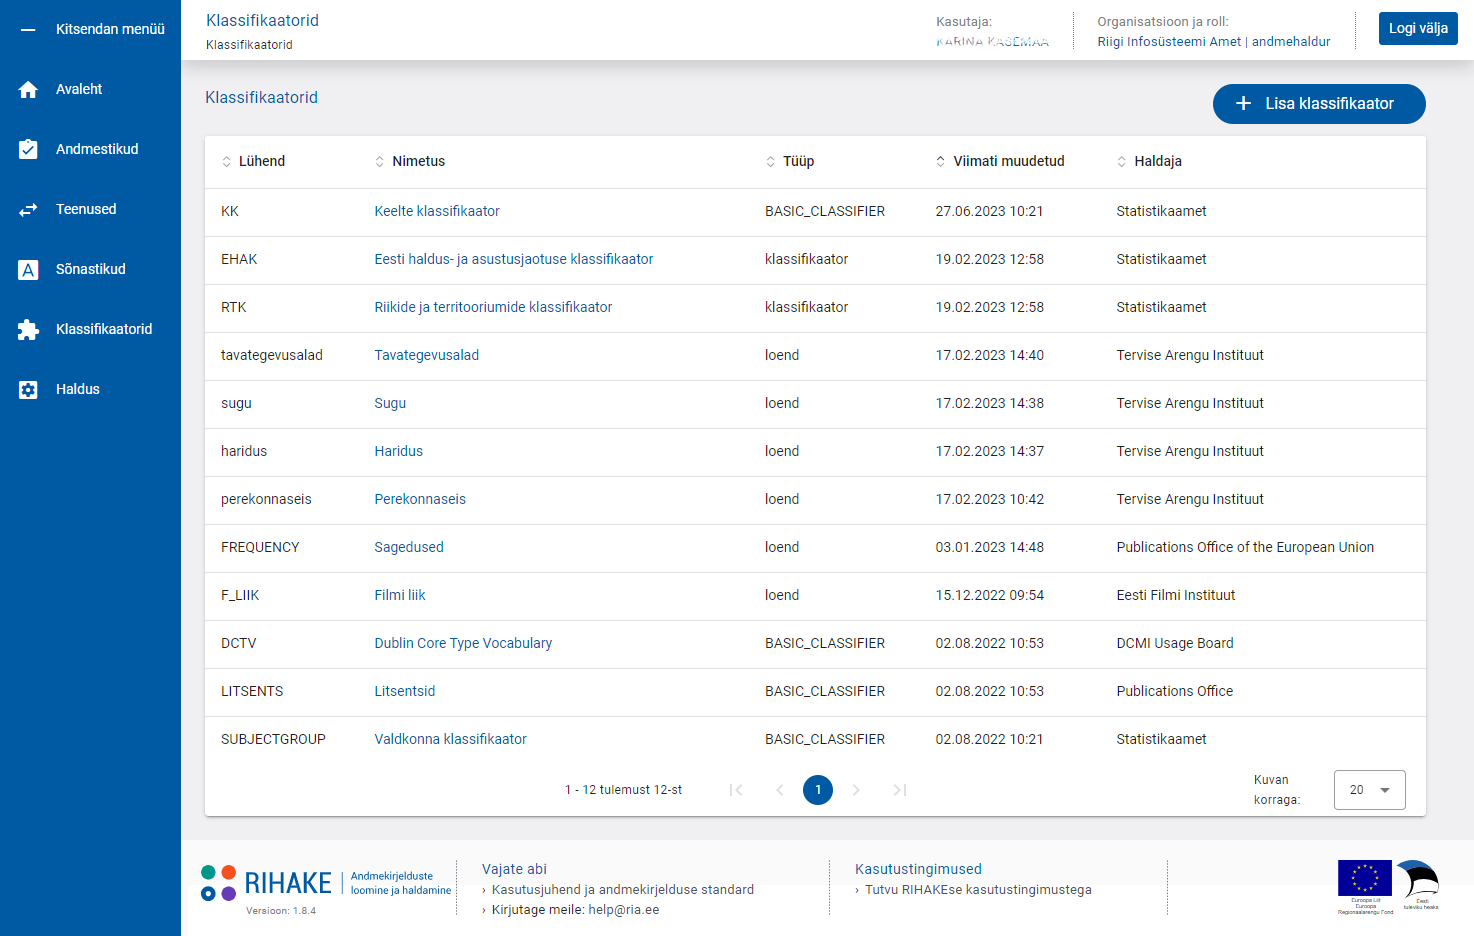The width and height of the screenshot is (1474, 936).
Task: Go to the last results page icon
Action: [x=900, y=790]
